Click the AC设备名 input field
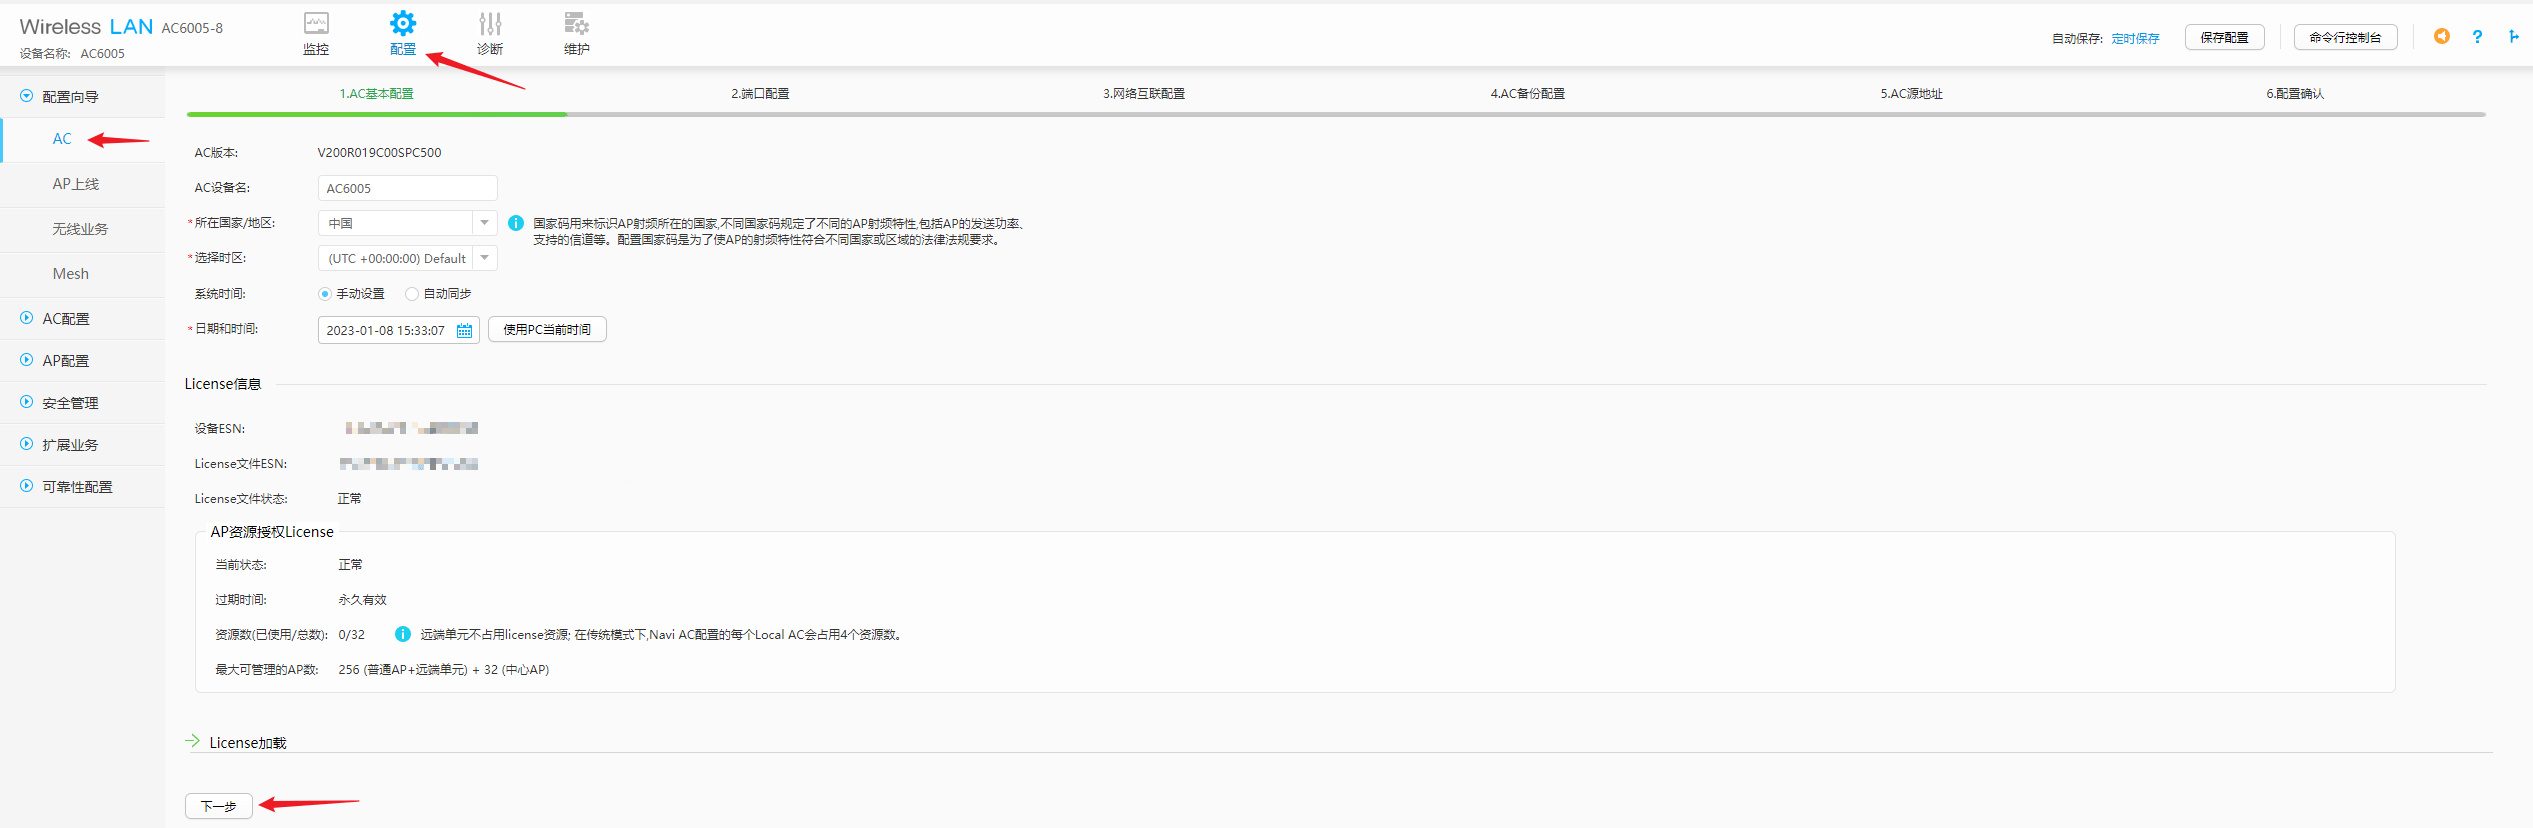 coord(407,188)
